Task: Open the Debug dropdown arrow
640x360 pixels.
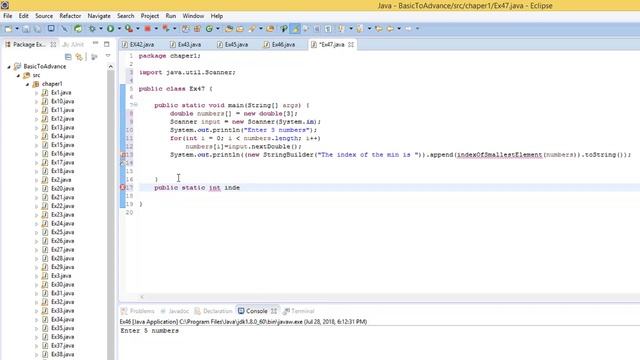Action: click(x=101, y=29)
